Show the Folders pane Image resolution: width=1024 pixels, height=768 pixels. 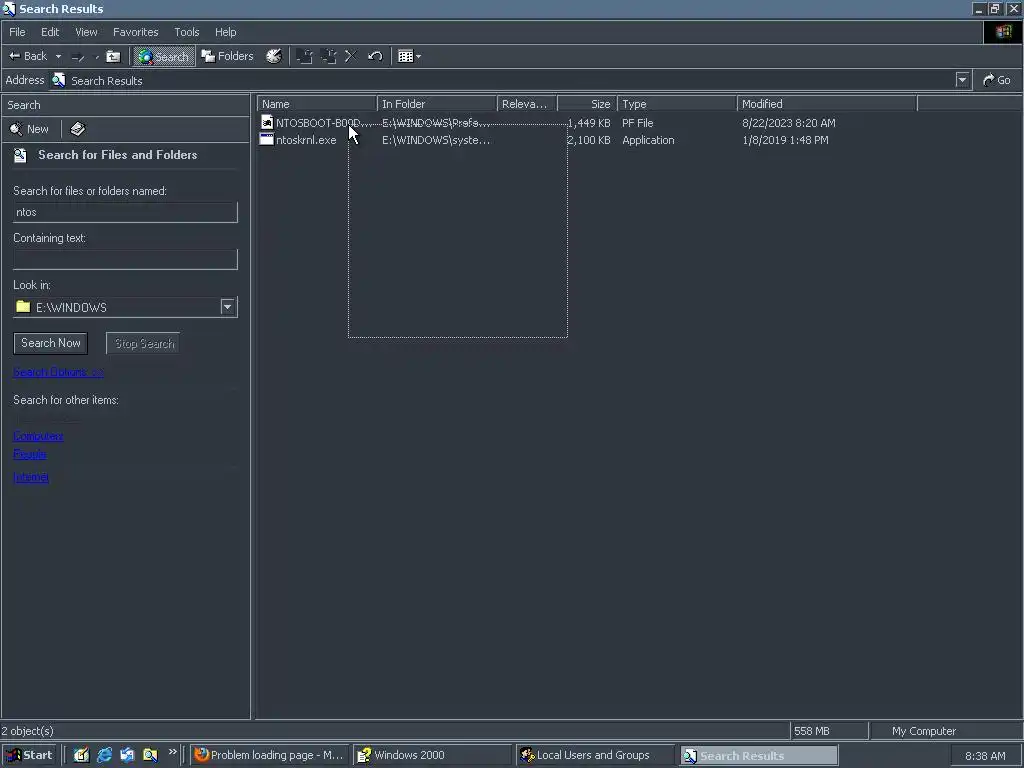(x=227, y=56)
